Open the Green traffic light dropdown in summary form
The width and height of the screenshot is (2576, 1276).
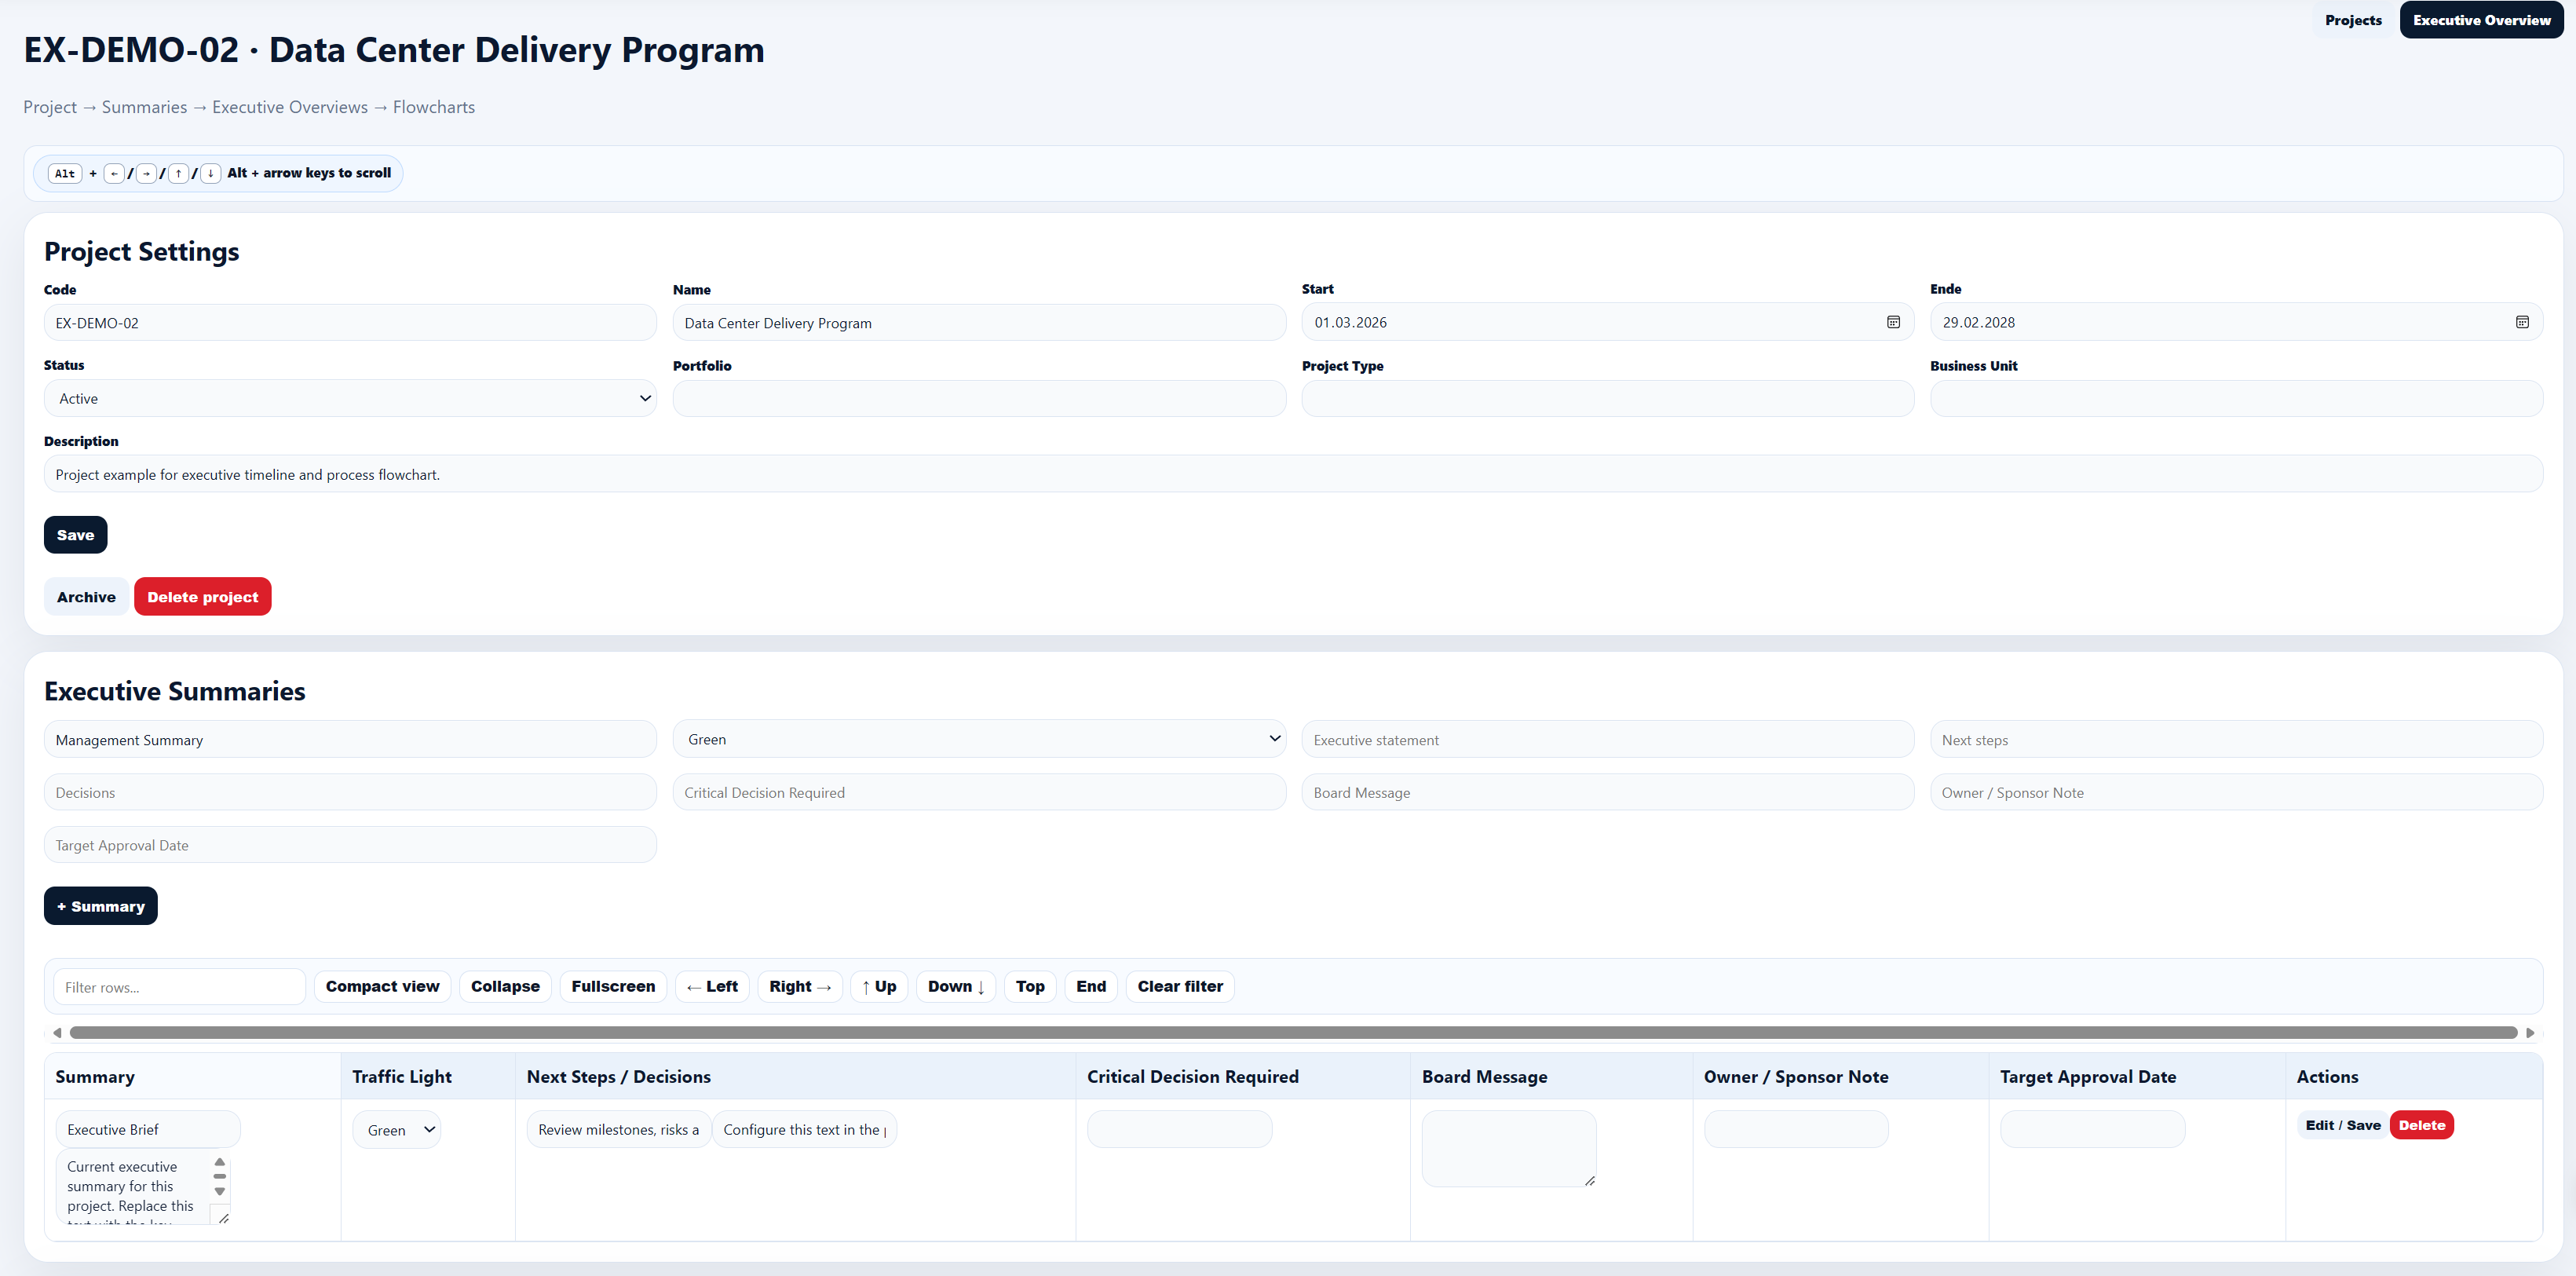(979, 739)
